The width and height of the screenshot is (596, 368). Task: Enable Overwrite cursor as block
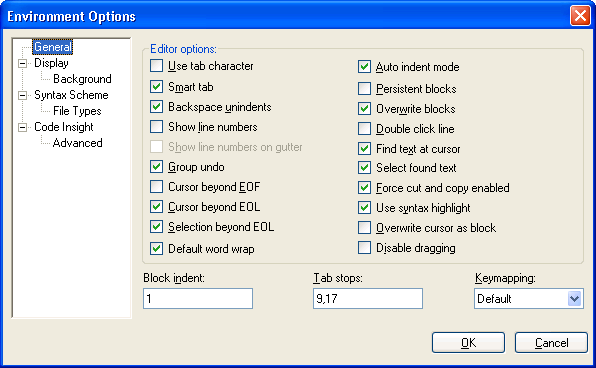coord(364,228)
